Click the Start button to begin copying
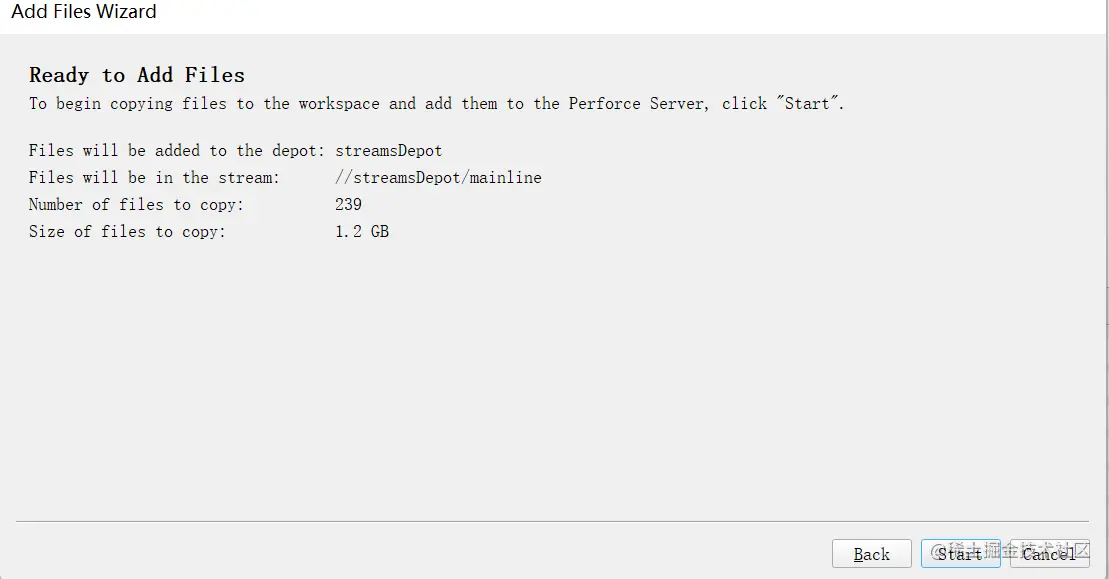 [960, 554]
